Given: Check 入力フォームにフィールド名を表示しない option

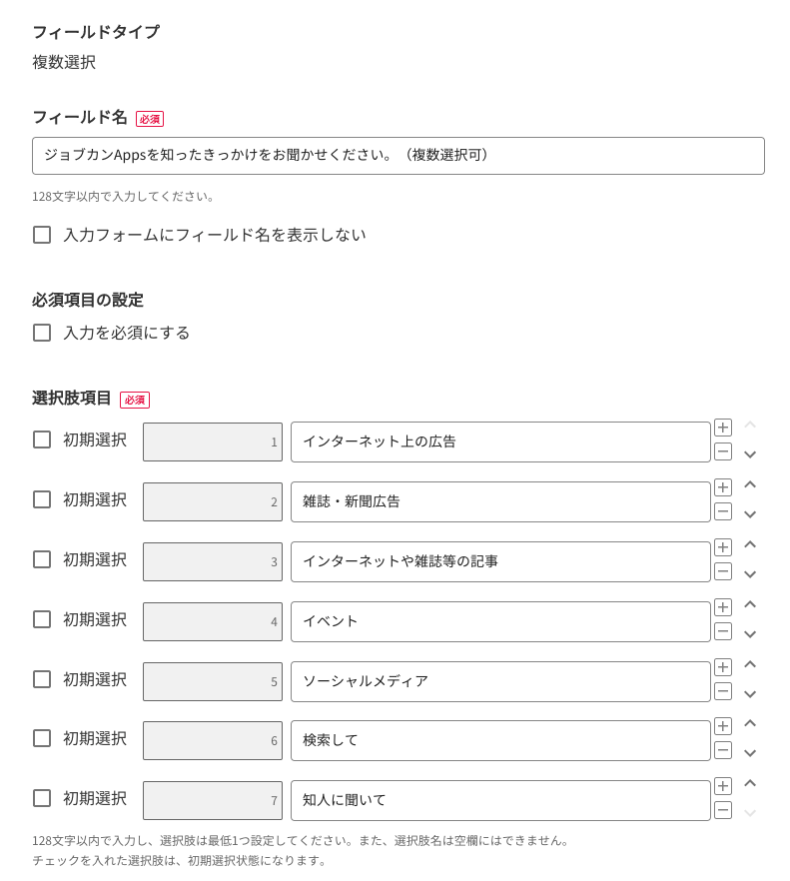Looking at the screenshot, I should coord(42,235).
